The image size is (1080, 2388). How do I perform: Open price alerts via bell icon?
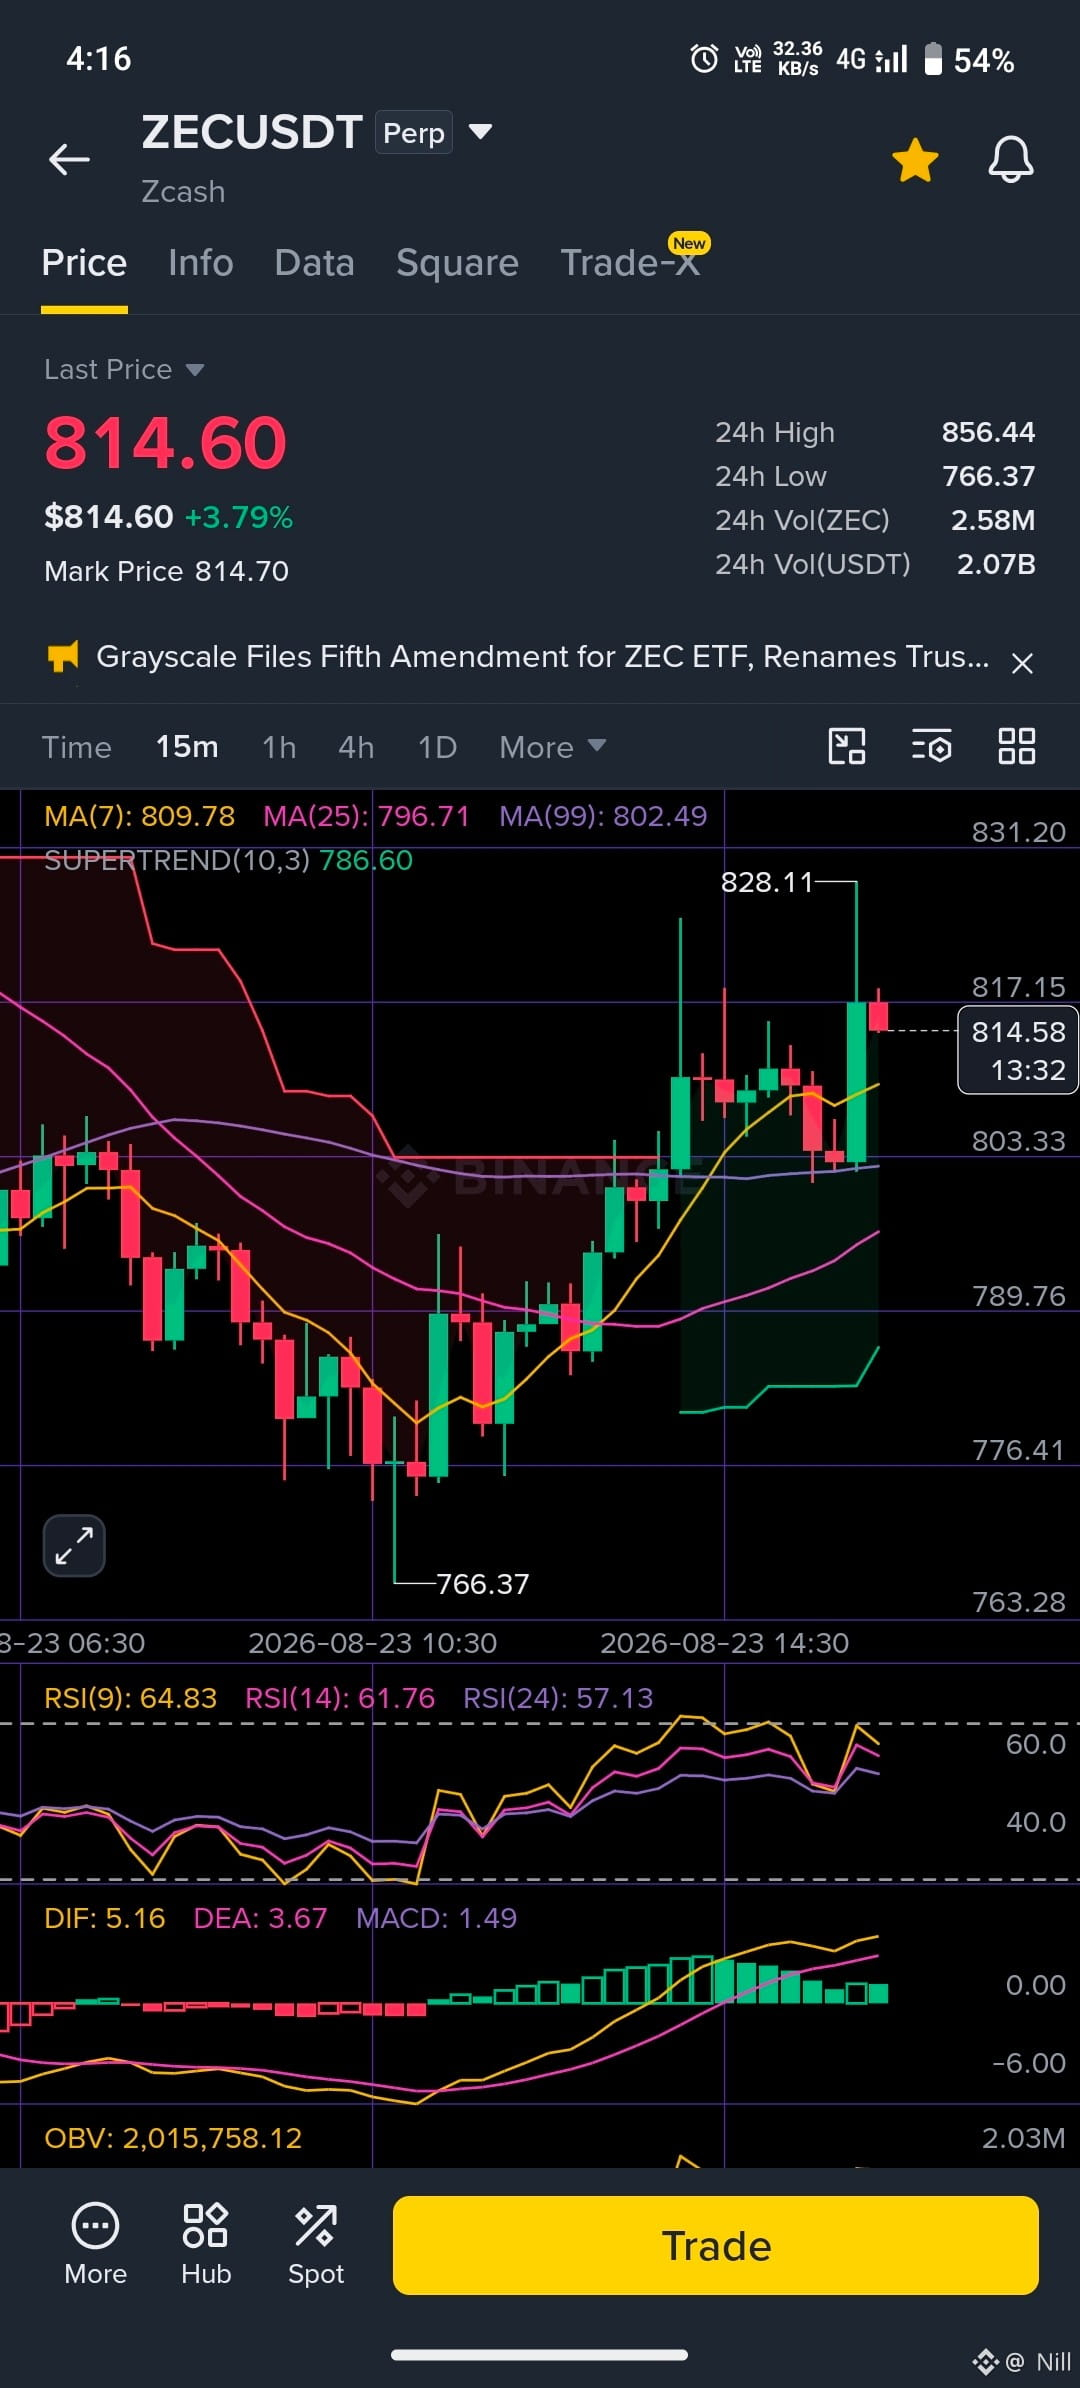(1011, 159)
